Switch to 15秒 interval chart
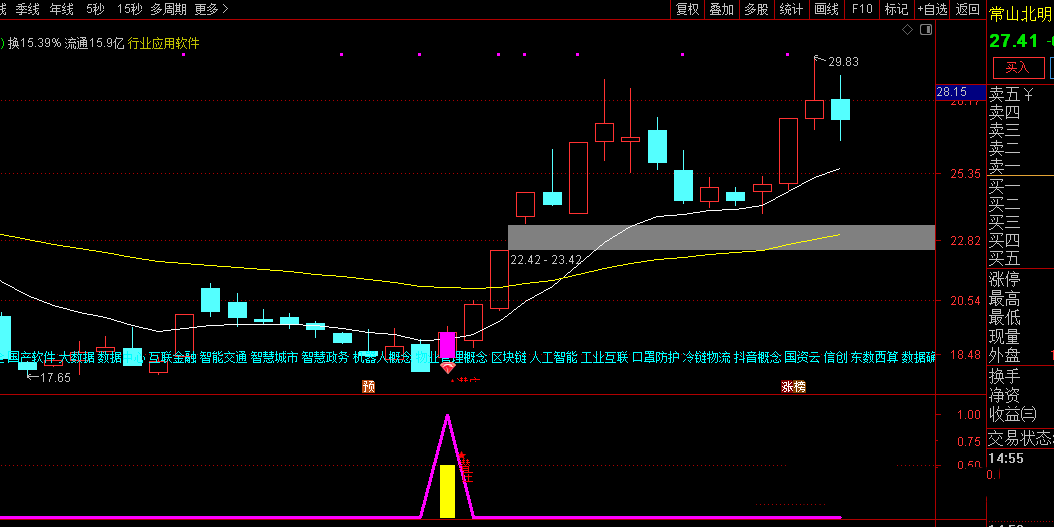 coord(129,9)
